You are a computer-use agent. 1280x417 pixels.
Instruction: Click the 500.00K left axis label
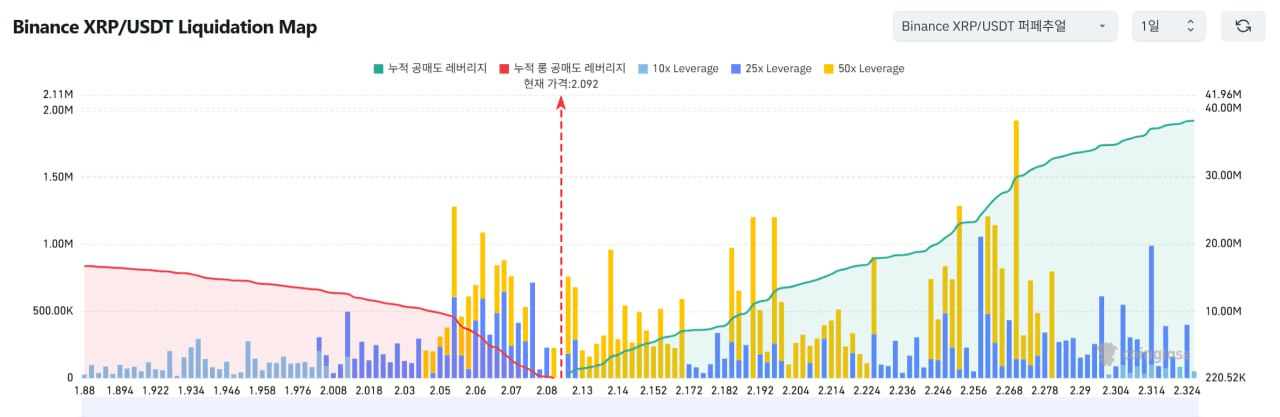click(x=51, y=311)
